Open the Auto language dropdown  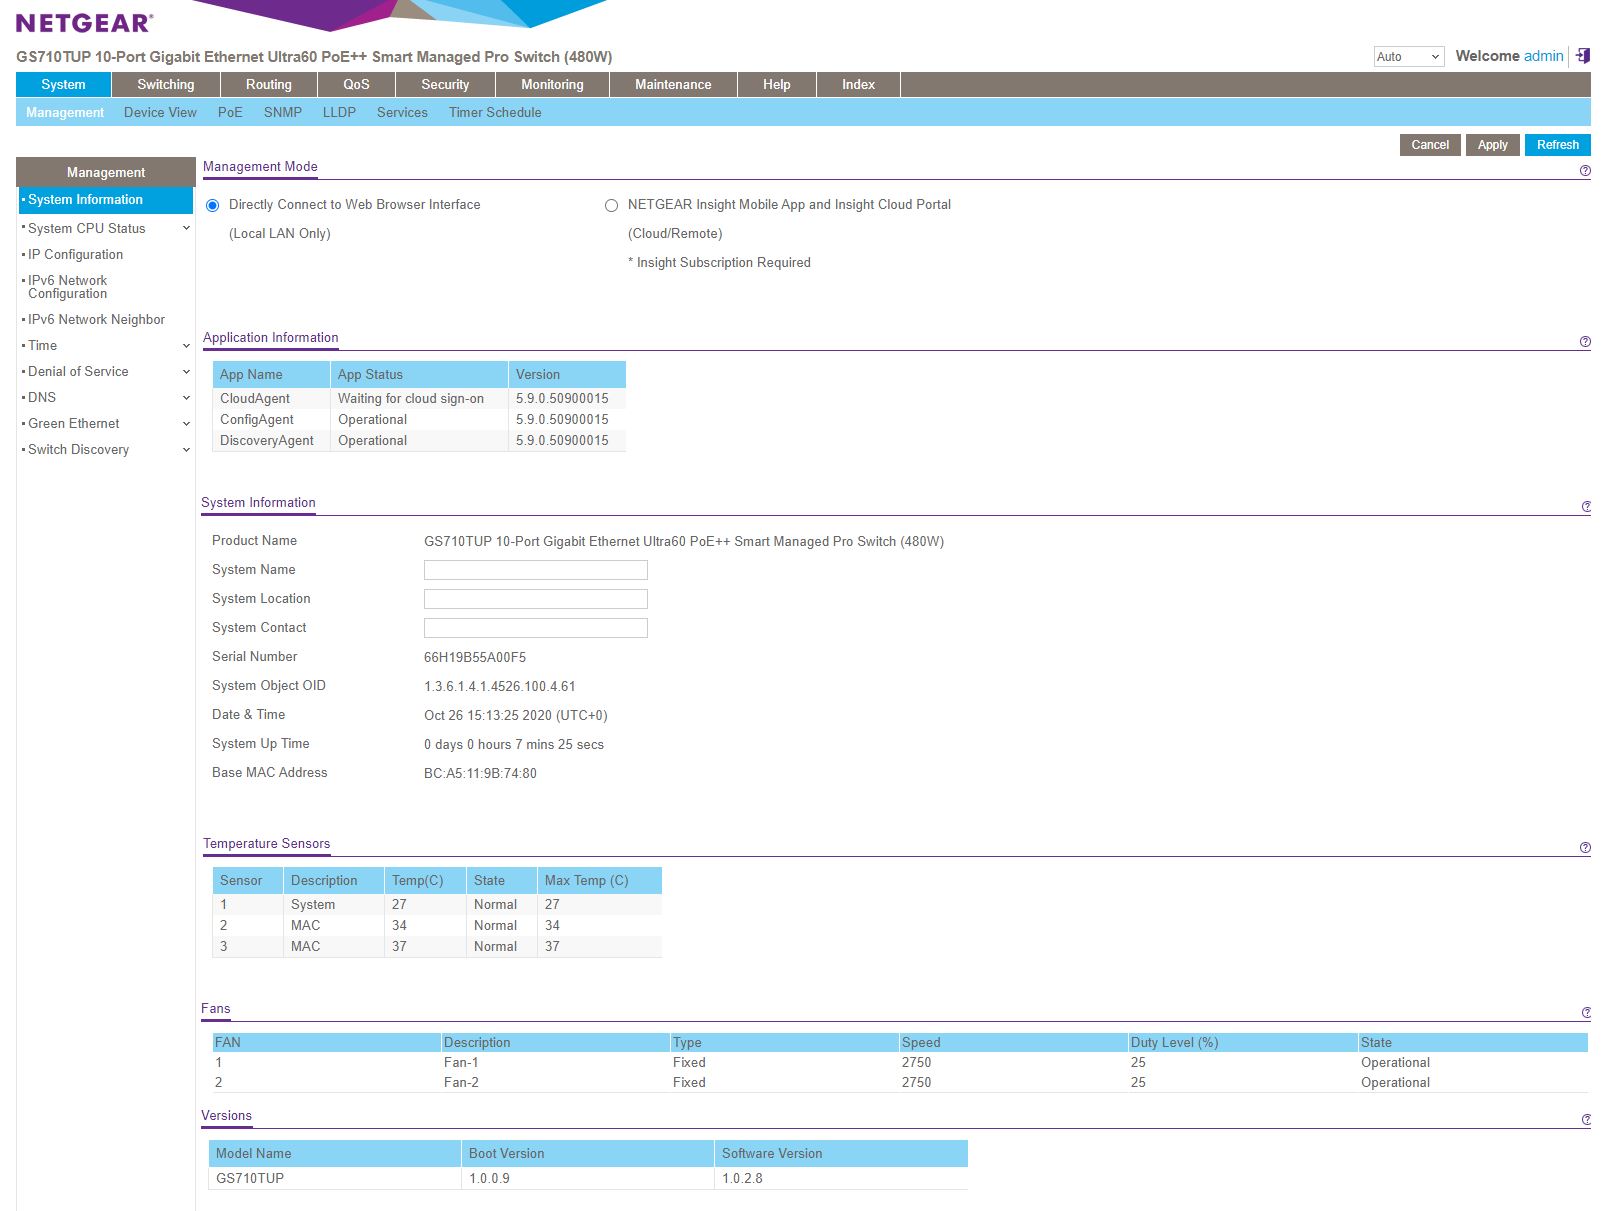(x=1408, y=57)
